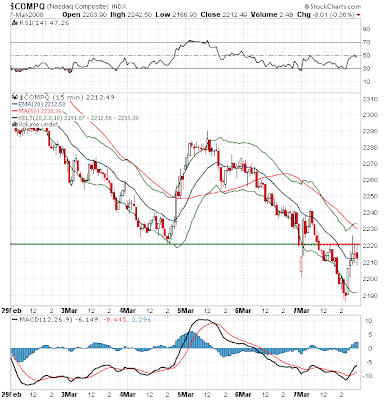Click the MA(50) 2230.36 legend entry
Screen dimensions: 388x400
[x=39, y=111]
